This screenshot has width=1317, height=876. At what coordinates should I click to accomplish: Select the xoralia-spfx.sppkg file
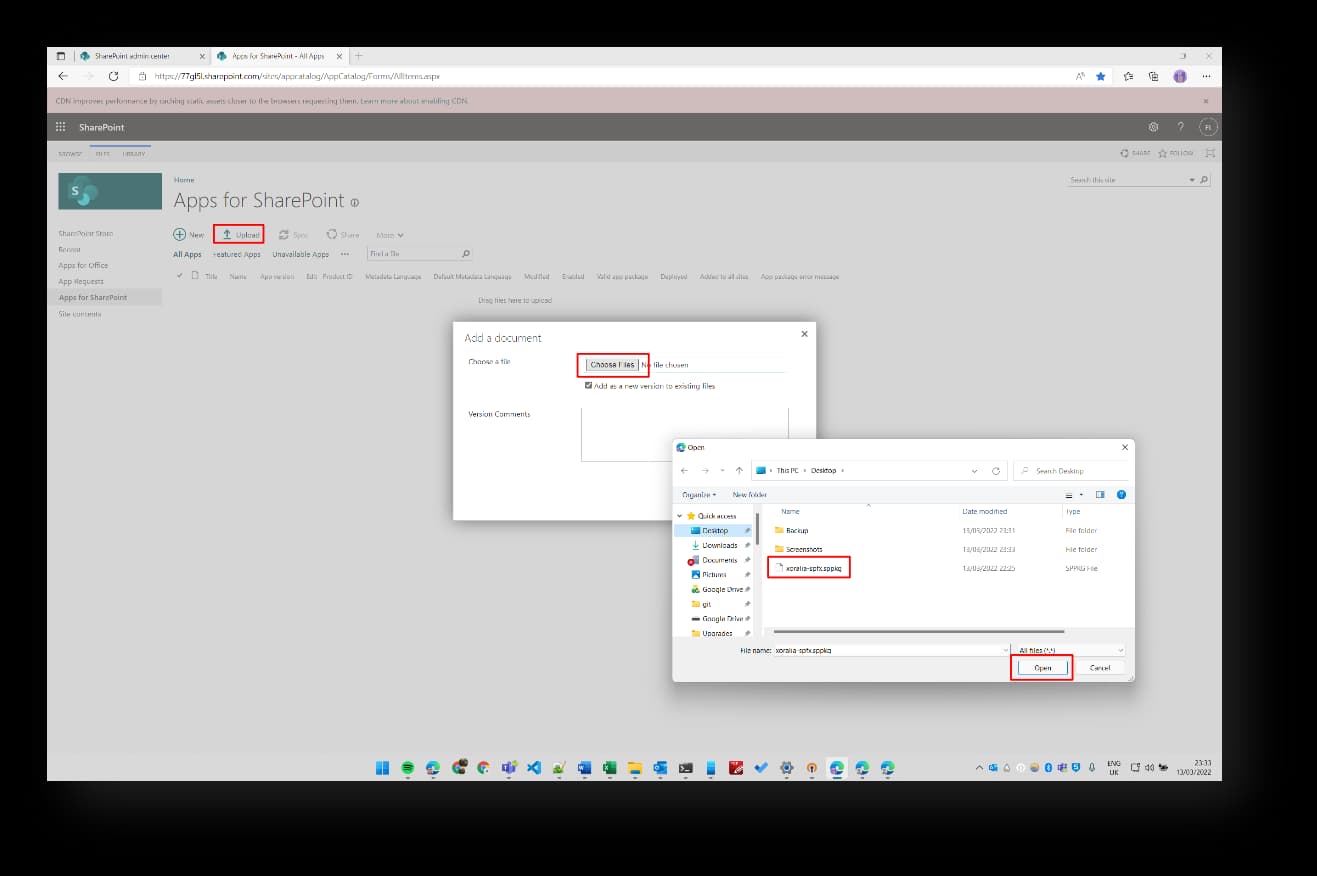(x=811, y=568)
